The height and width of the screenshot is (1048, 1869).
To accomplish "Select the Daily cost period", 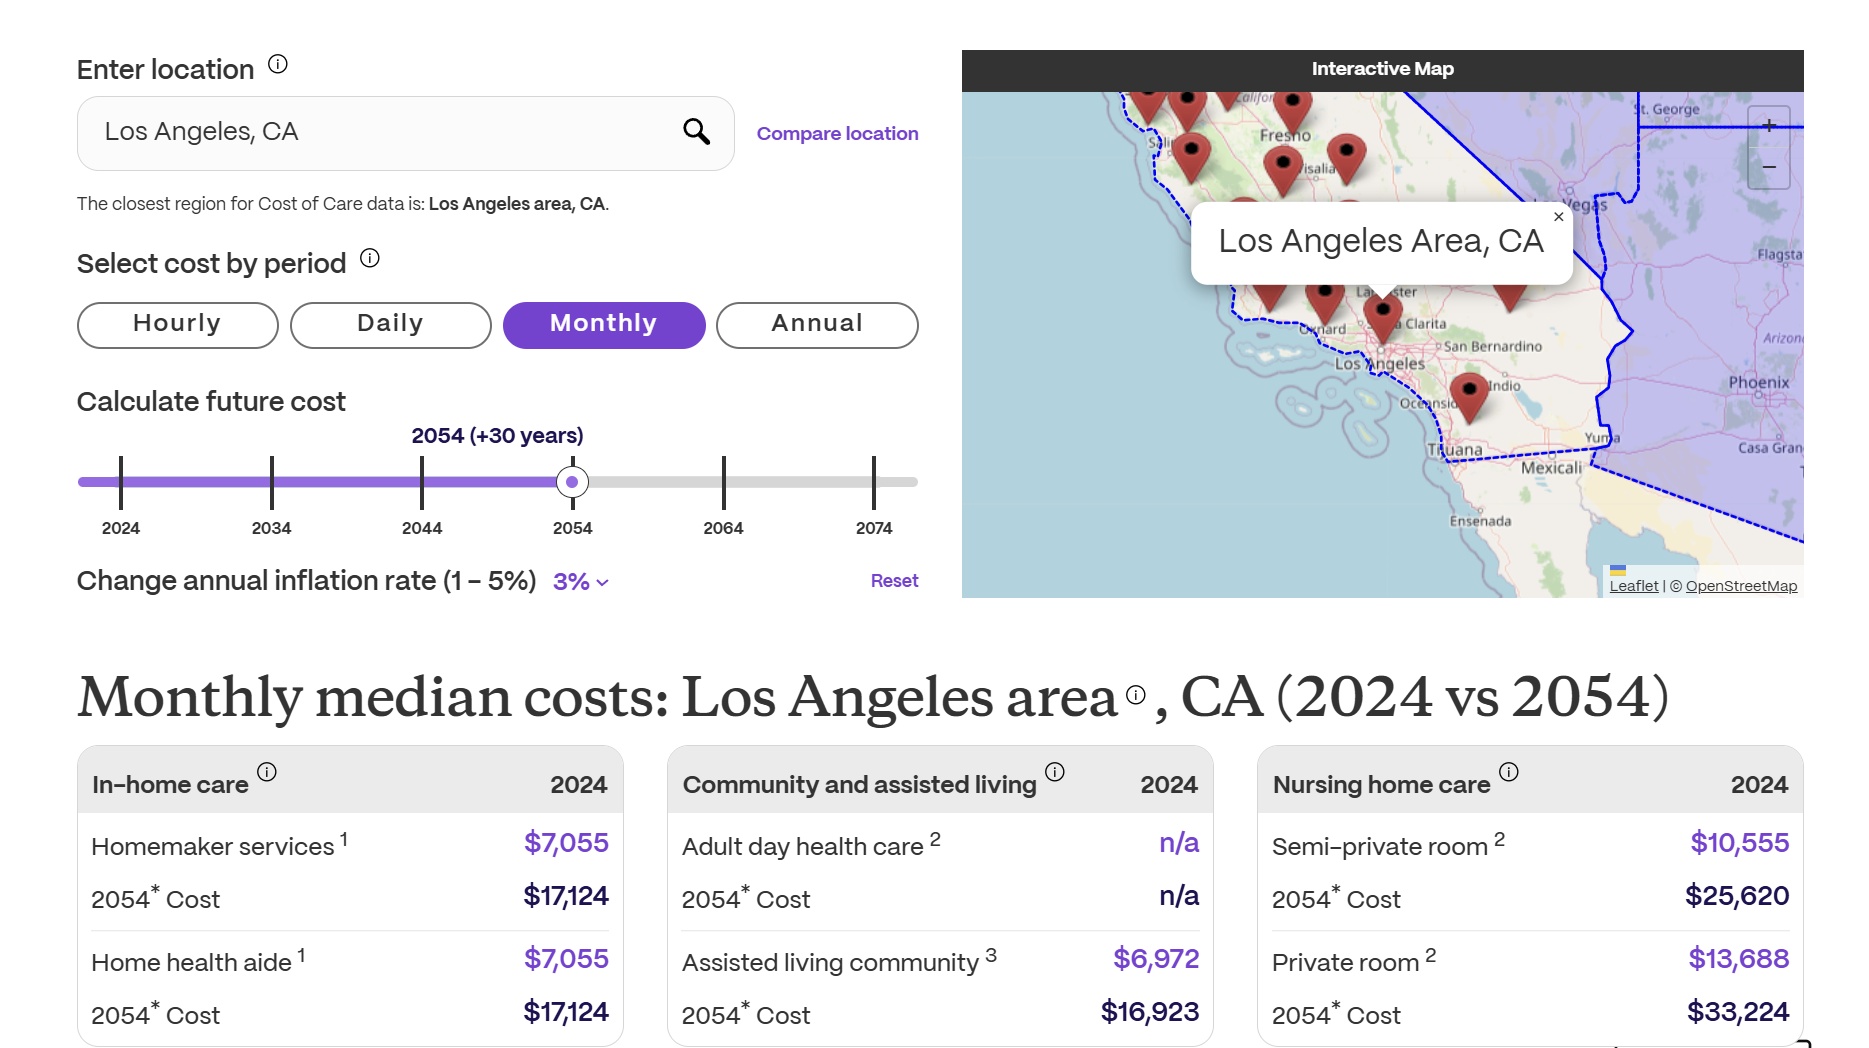I will click(390, 325).
